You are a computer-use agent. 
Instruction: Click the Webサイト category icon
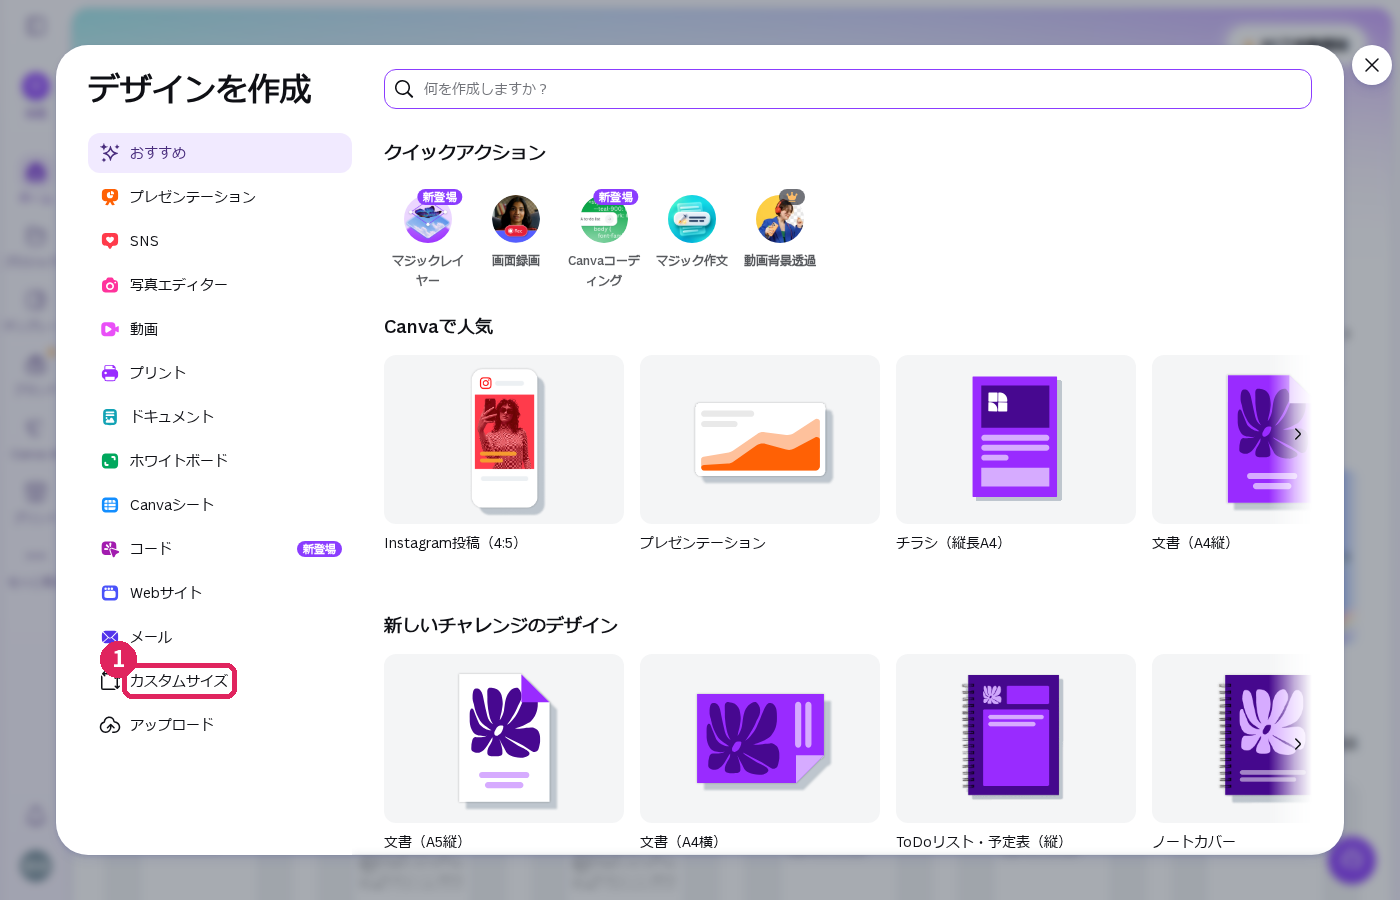coord(110,593)
